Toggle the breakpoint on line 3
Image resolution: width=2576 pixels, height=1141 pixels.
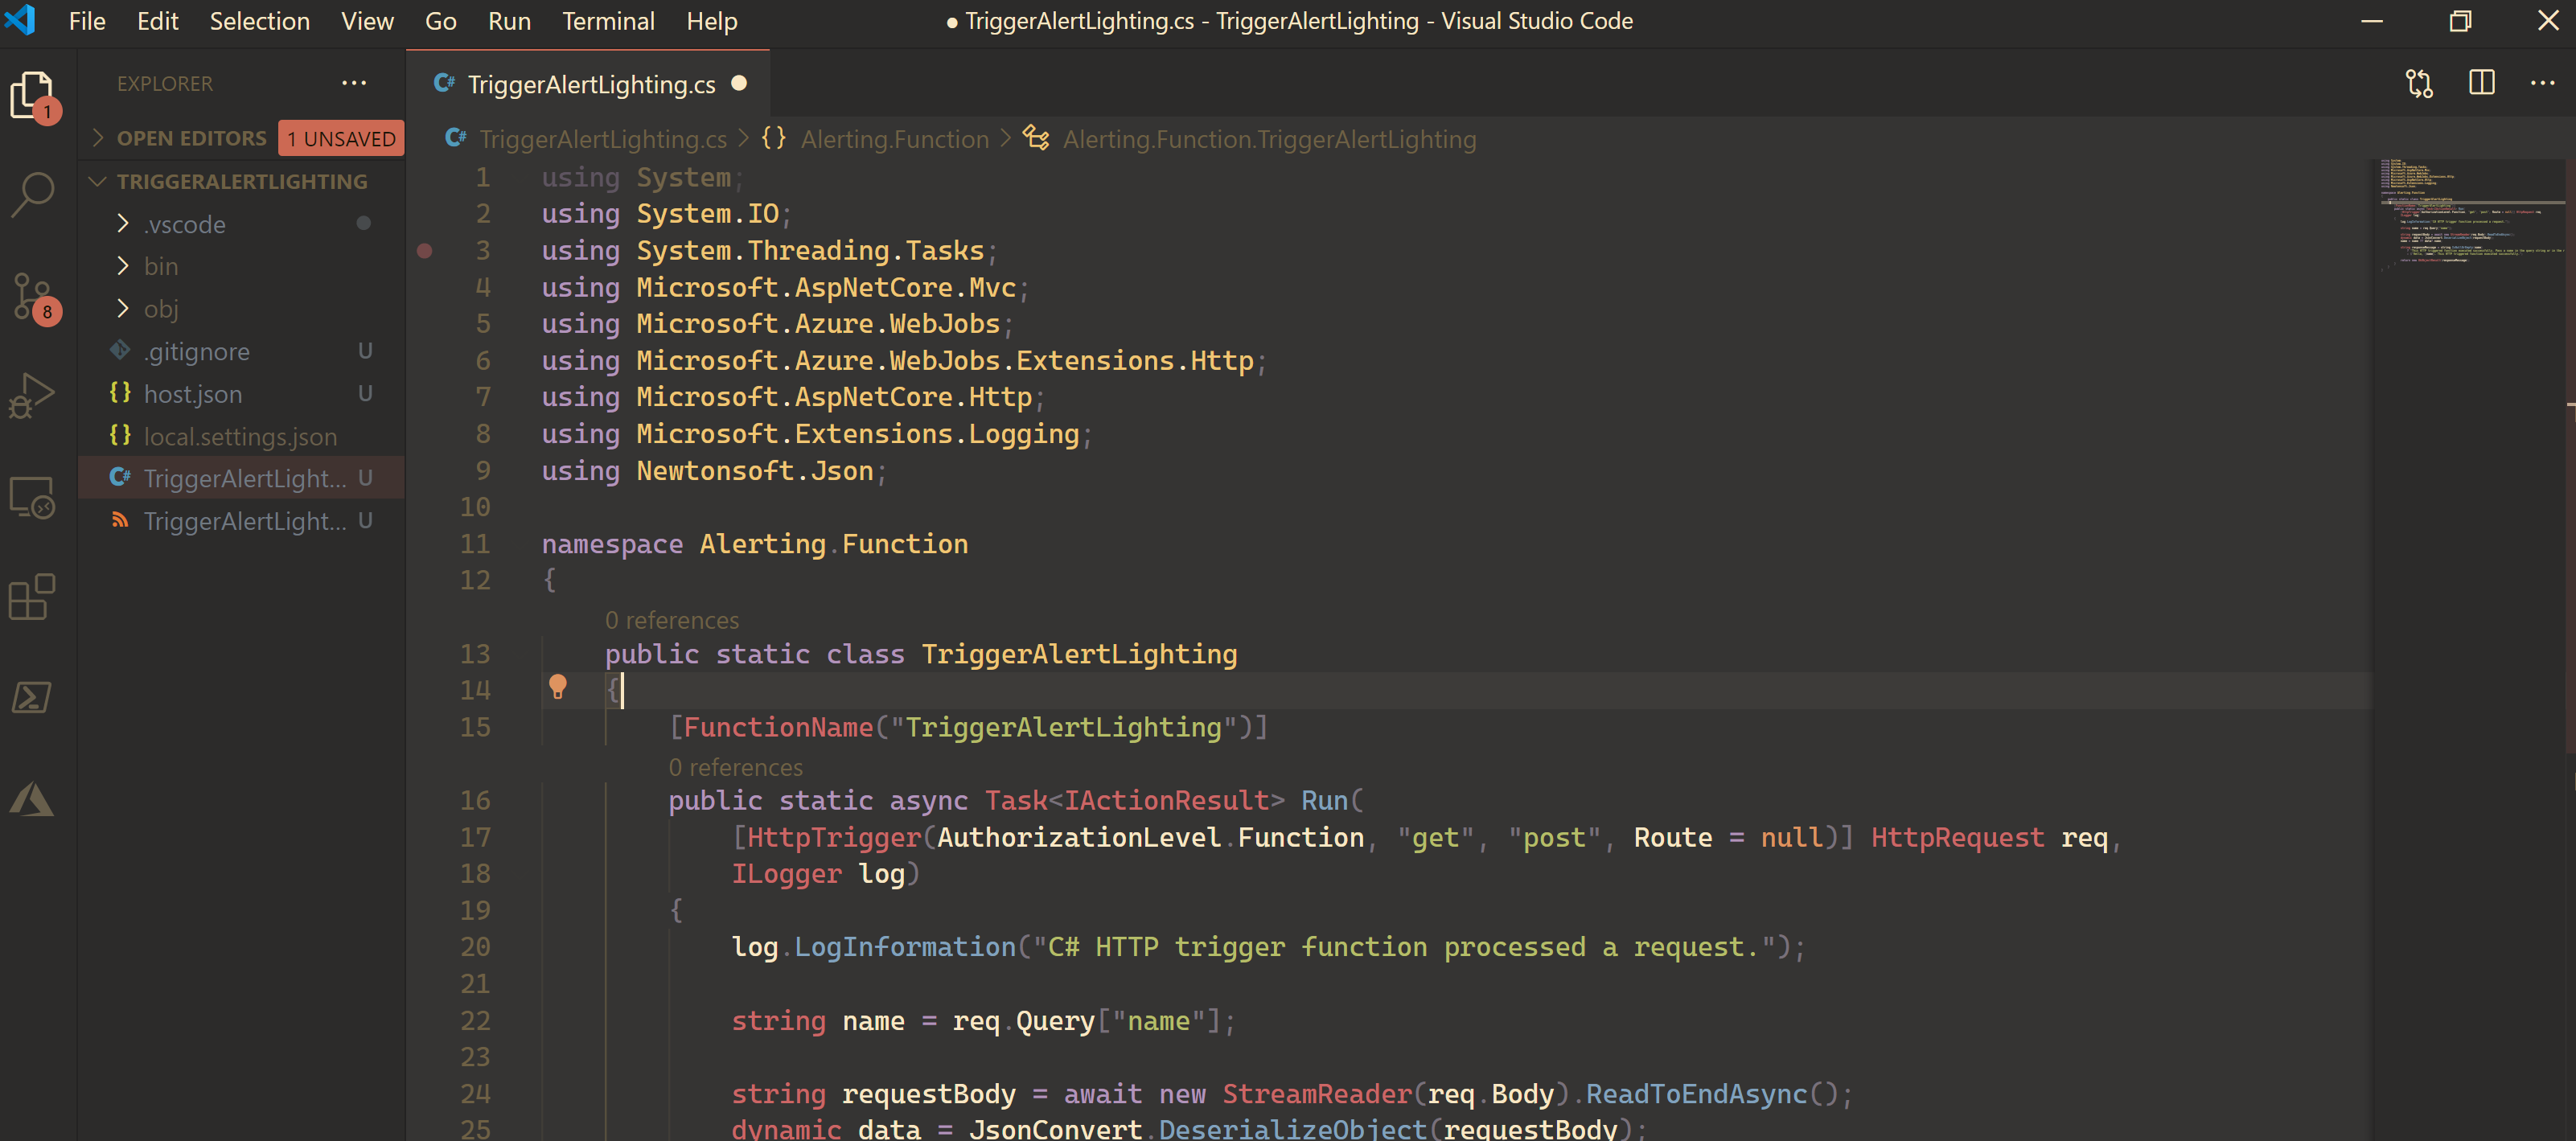click(x=424, y=250)
